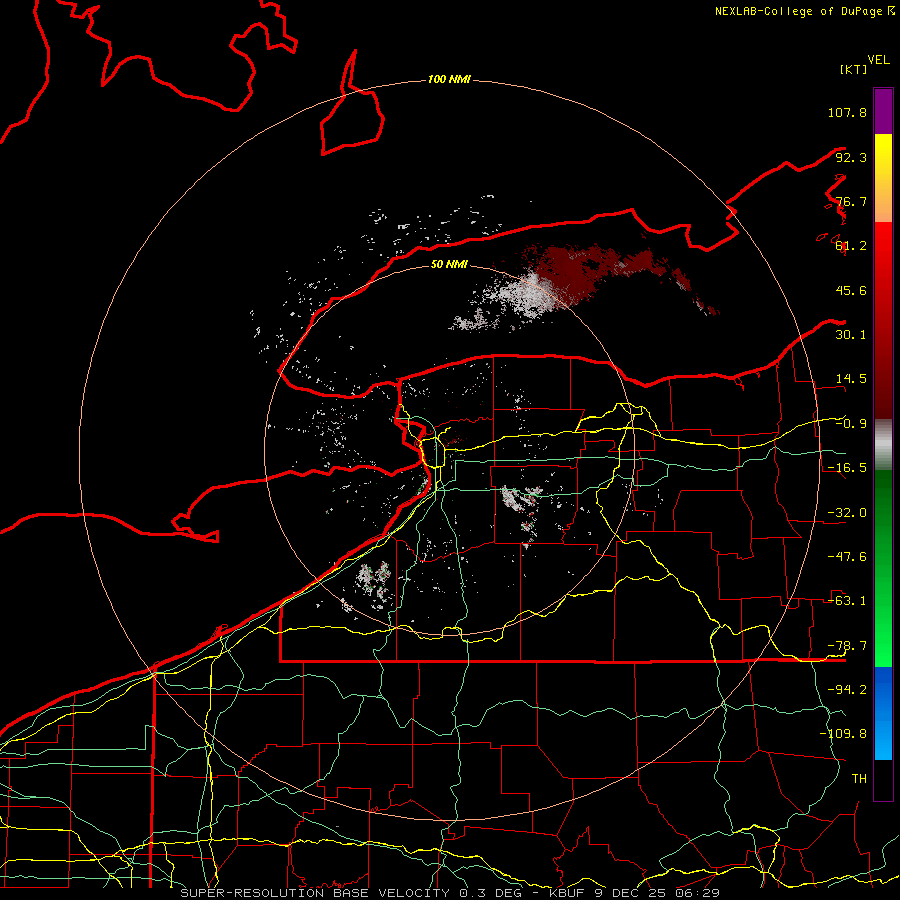The height and width of the screenshot is (900, 900).
Task: Click the 92.3 legend value
Action: (x=851, y=157)
